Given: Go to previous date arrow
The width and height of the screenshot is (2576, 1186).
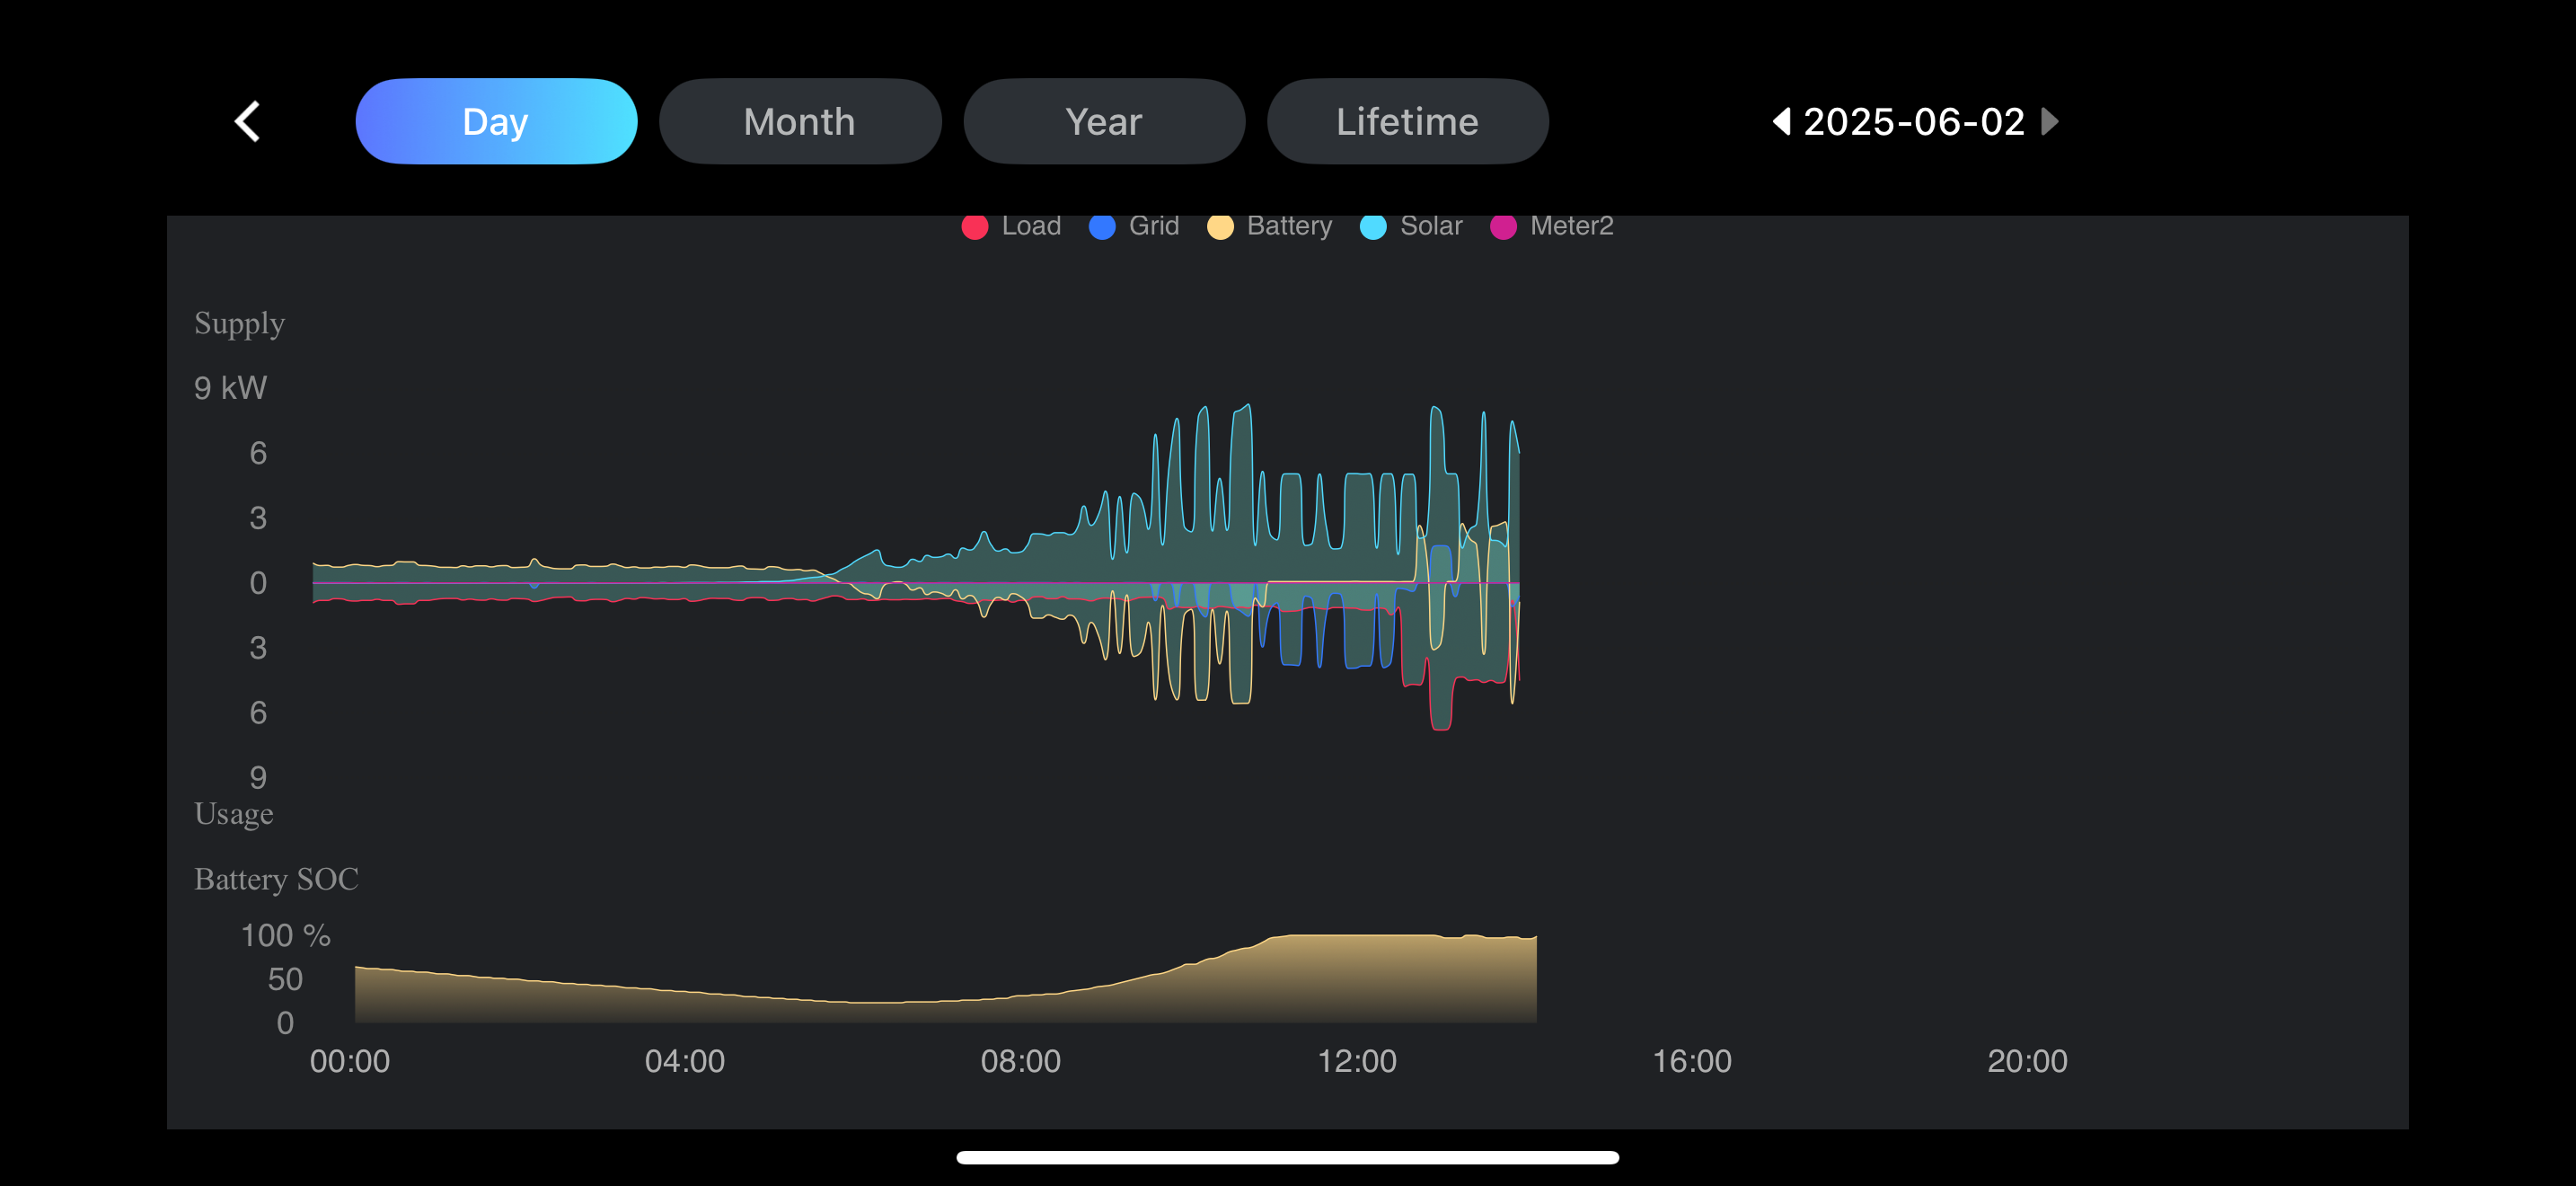Looking at the screenshot, I should (x=1781, y=122).
